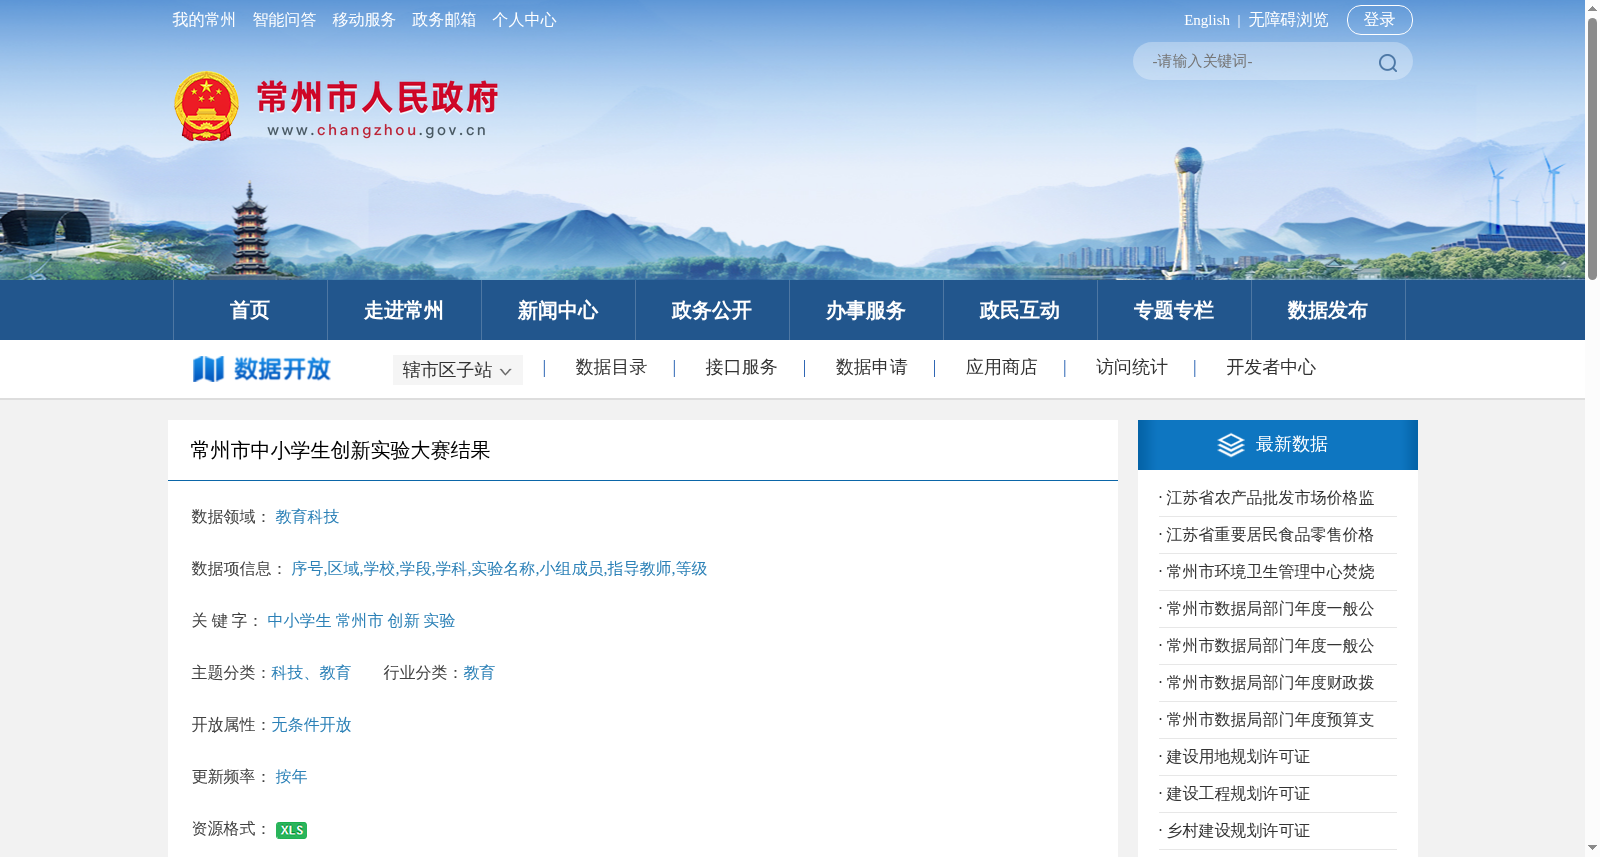The image size is (1600, 857).
Task: Click the scrollbar down arrow
Action: 1592,849
